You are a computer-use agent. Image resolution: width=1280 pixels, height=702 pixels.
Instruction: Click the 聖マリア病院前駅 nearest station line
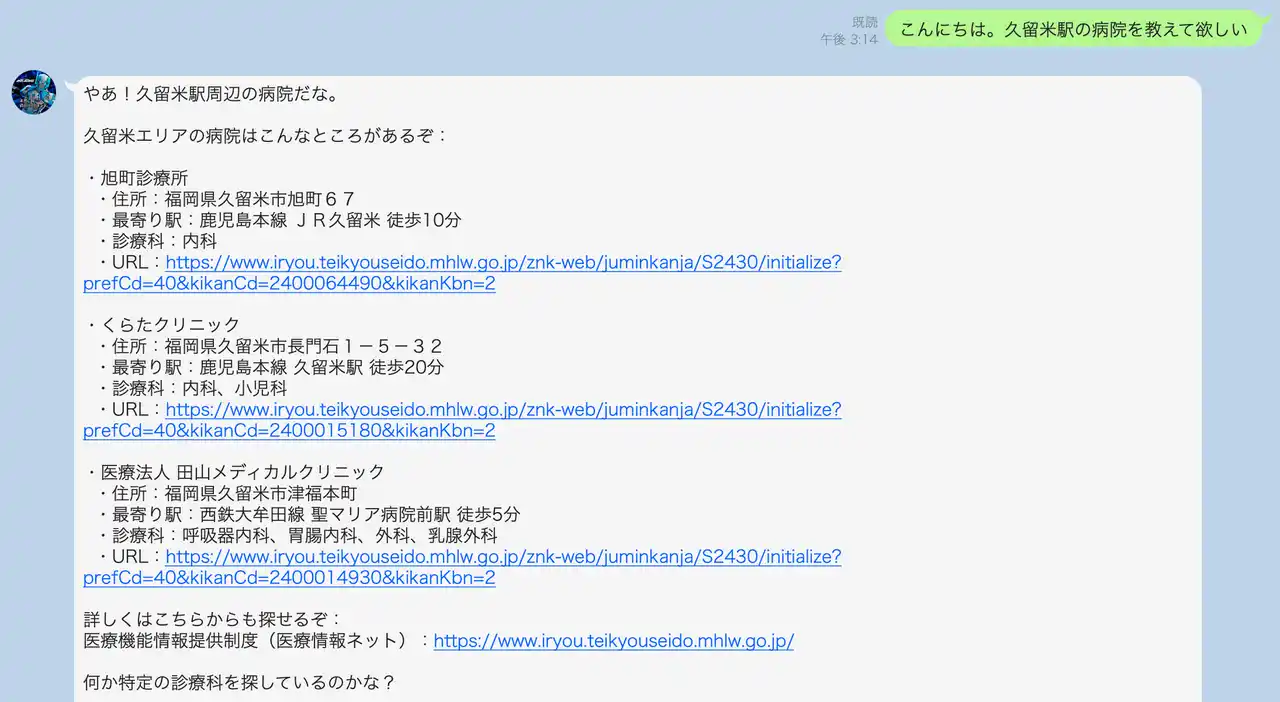(x=315, y=515)
